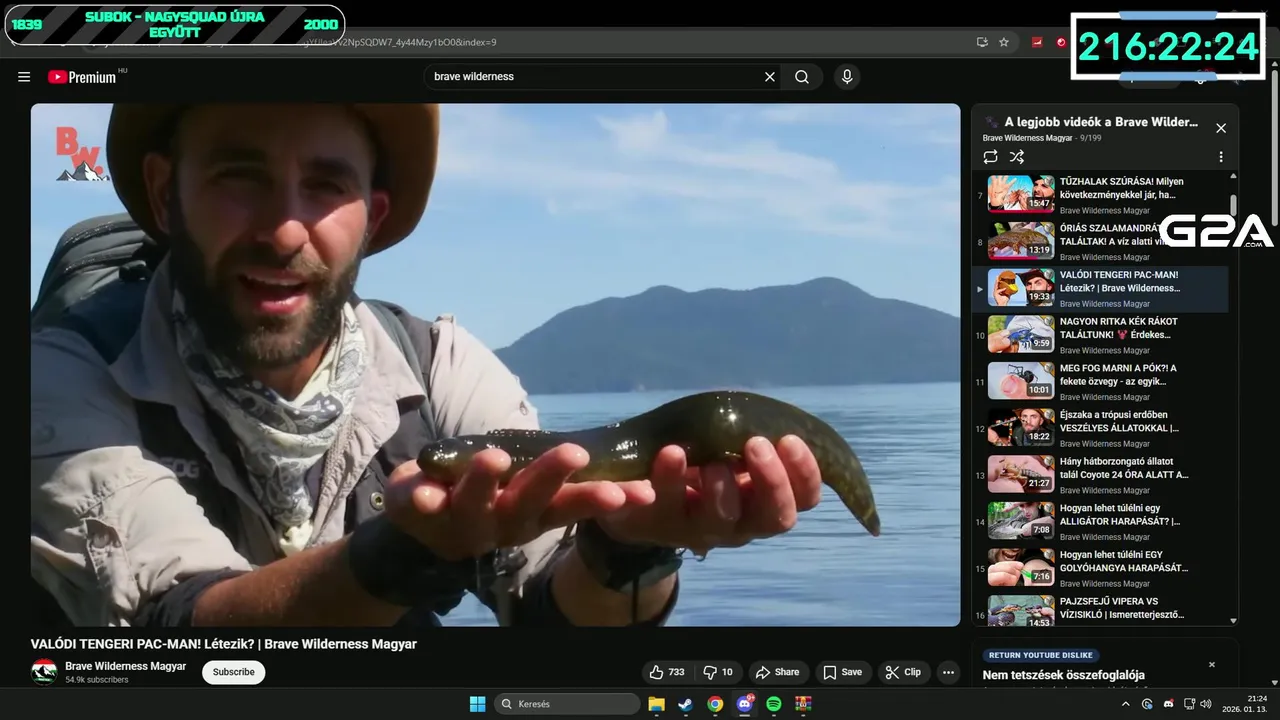Select 'PAJZSFEJŰ VIPERA VS VÍZISIKLÓ' title

(1122, 608)
